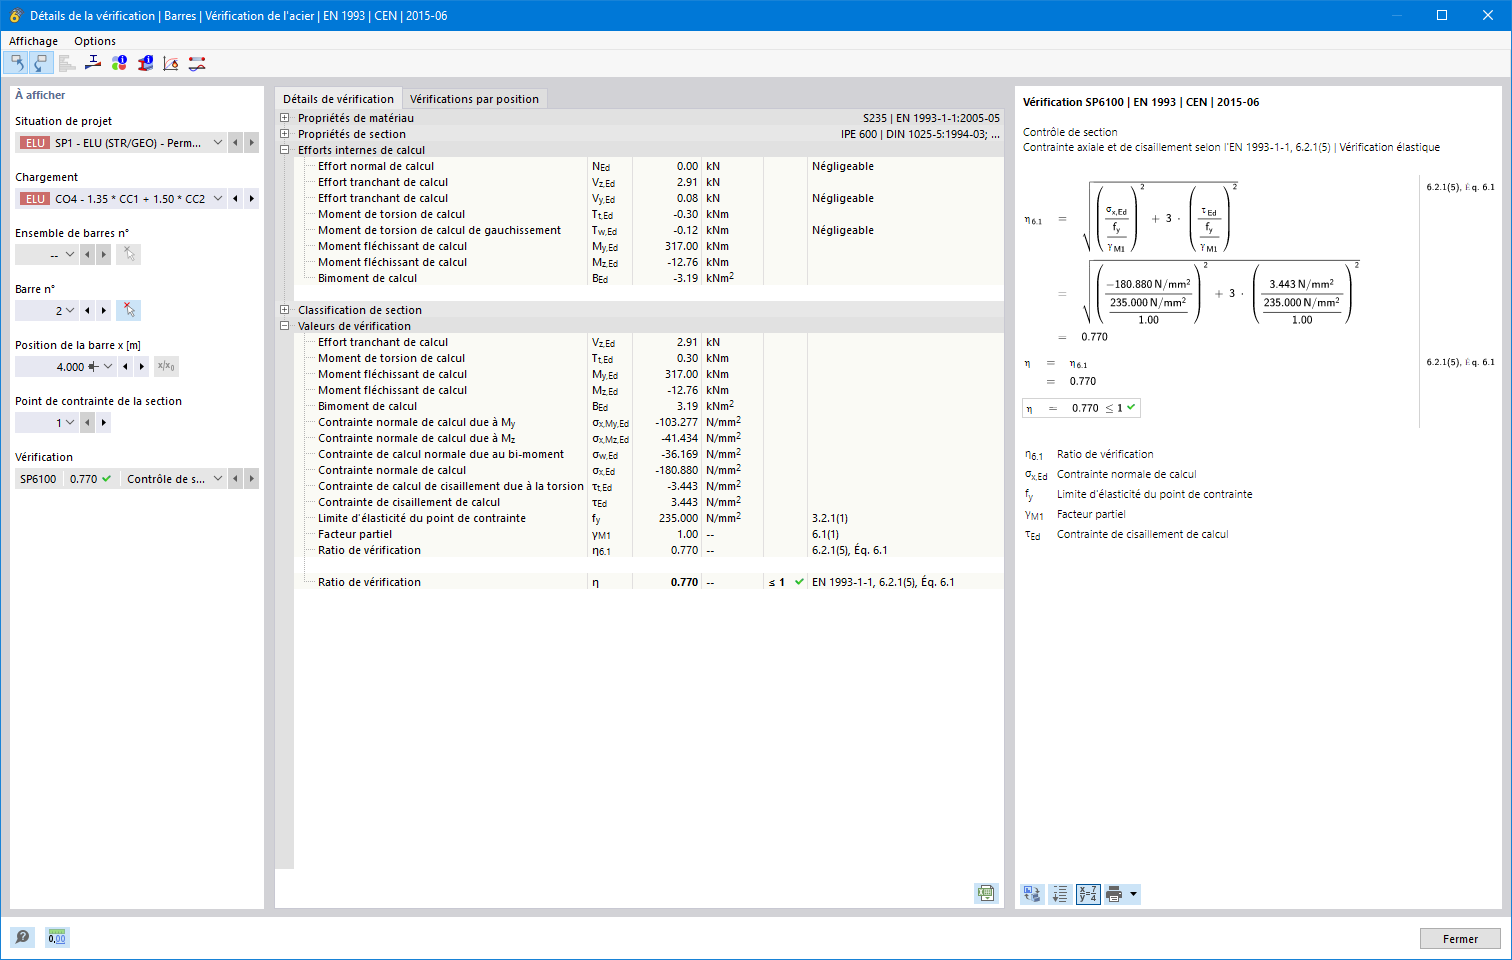Screen dimensions: 1512x960
Task: Go to previous Situation de projet
Action: pyautogui.click(x=235, y=143)
